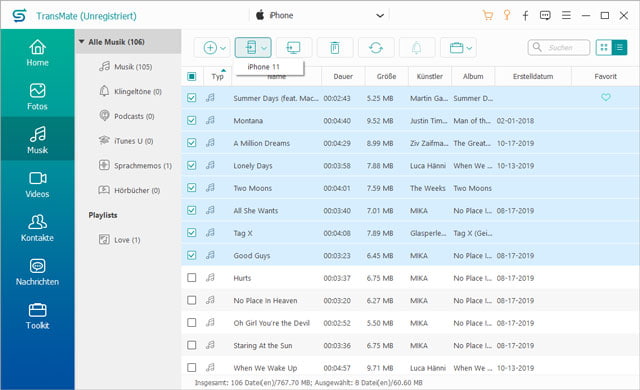Image resolution: width=640 pixels, height=390 pixels.
Task: Click the ringtone bell toolbar icon
Action: tap(416, 48)
